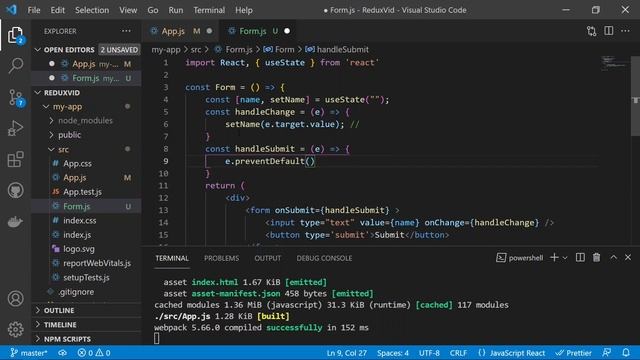Open the Terminal menu
The width and height of the screenshot is (640, 360).
pos(209,10)
